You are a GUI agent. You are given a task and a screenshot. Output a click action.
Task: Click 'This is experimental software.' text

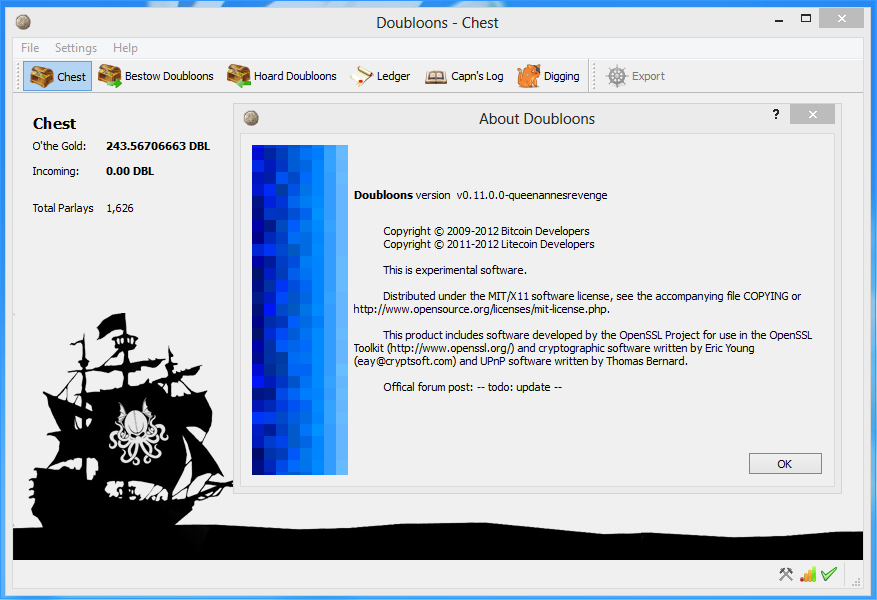pos(455,270)
